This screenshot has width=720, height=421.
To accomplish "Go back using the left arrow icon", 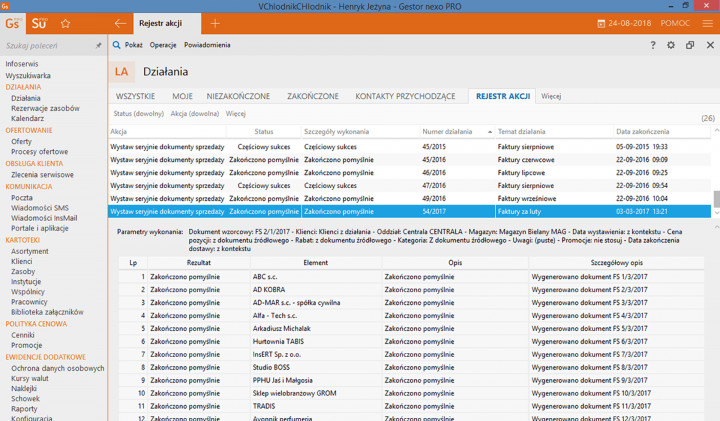I will click(x=120, y=22).
